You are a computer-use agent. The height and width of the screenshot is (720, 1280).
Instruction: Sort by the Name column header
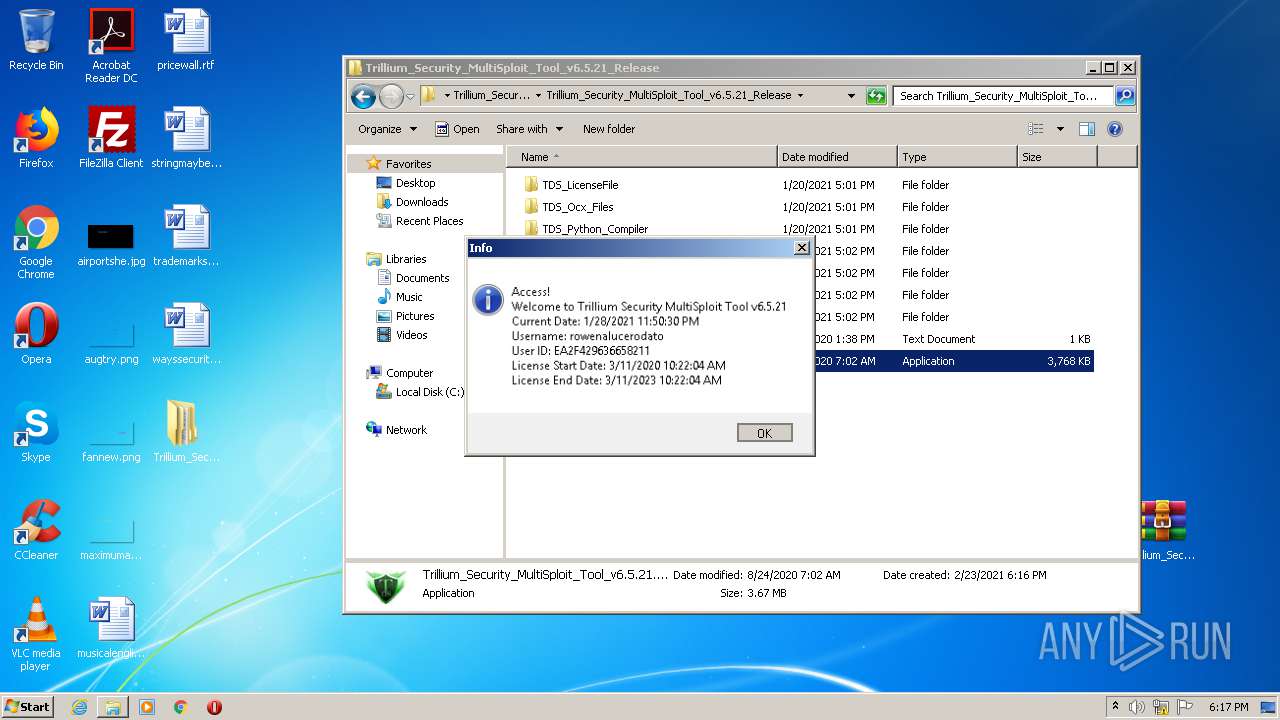(x=642, y=157)
